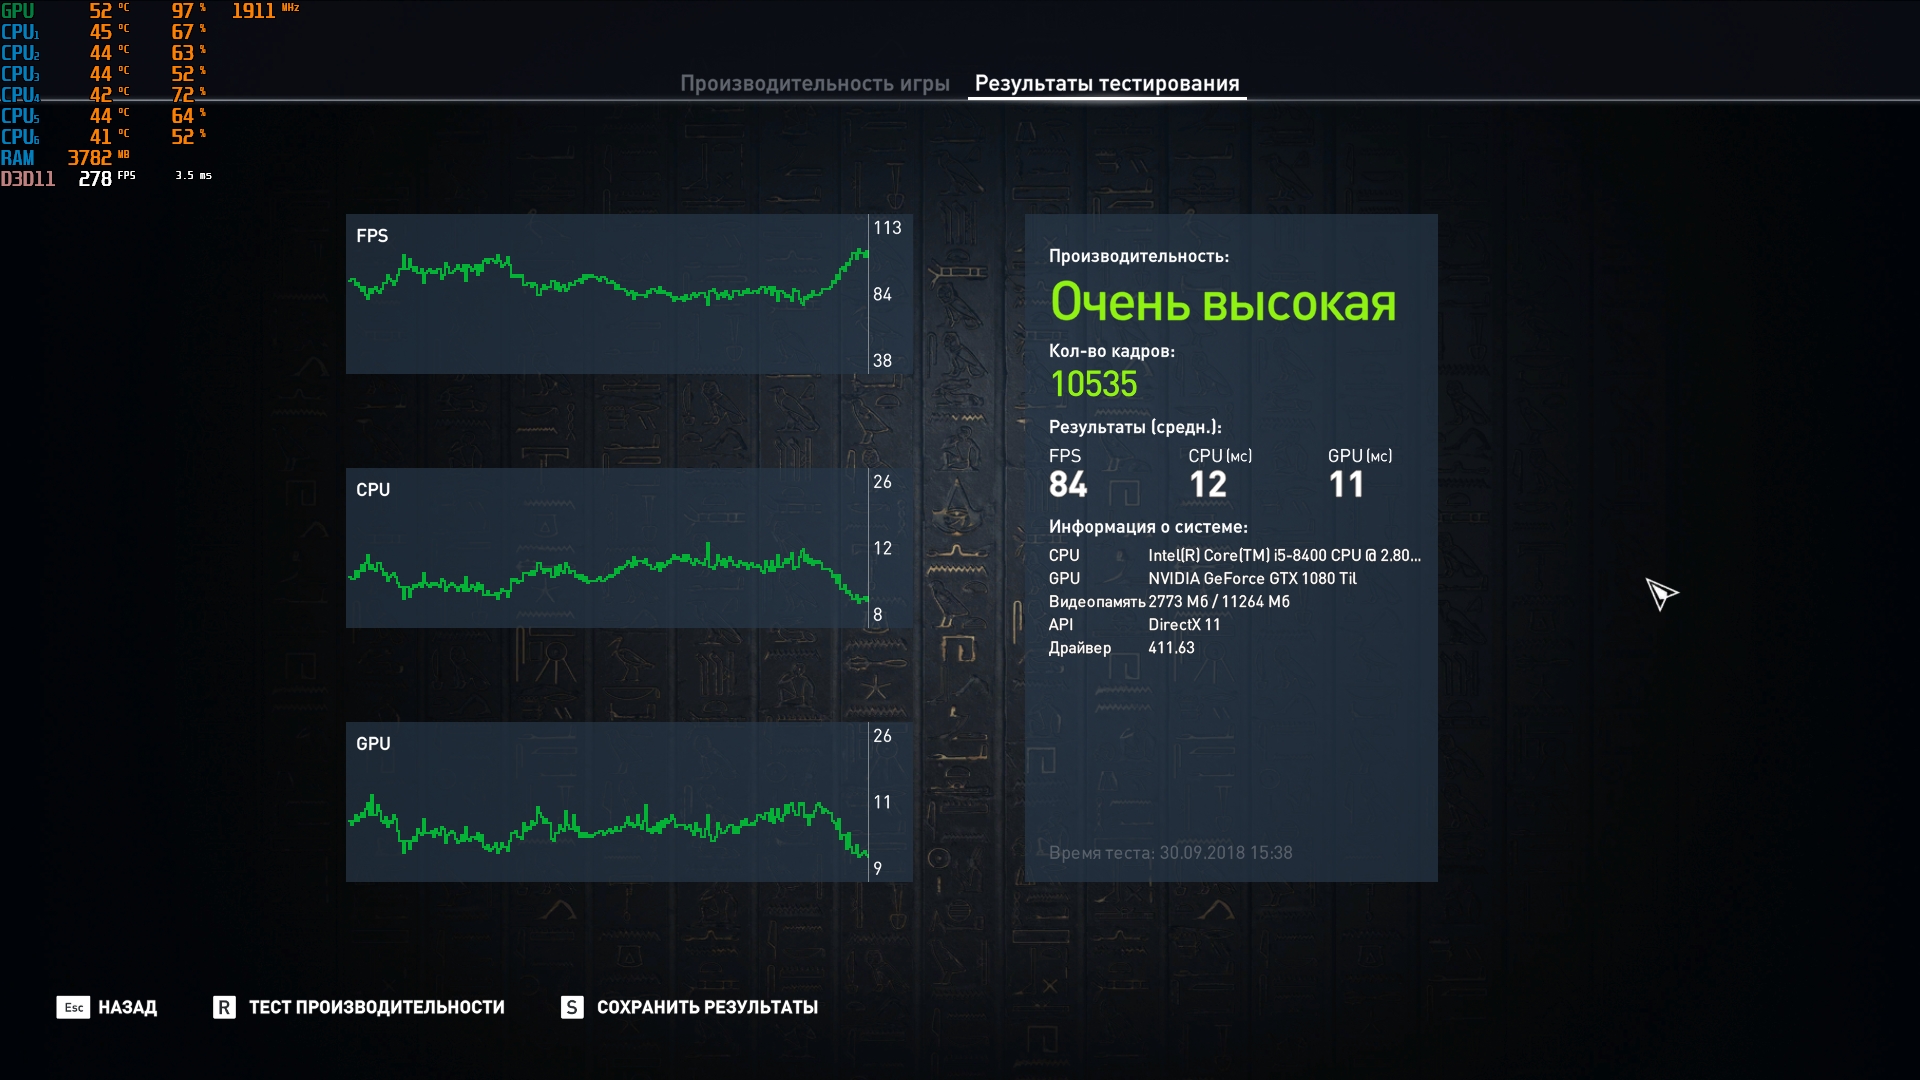Viewport: 1920px width, 1080px height.
Task: Click the GPU overlay temperature reading
Action: tap(102, 11)
